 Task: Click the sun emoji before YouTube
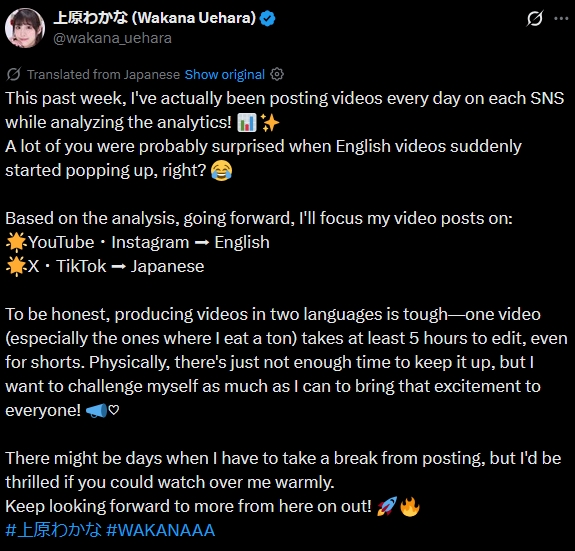(16, 242)
